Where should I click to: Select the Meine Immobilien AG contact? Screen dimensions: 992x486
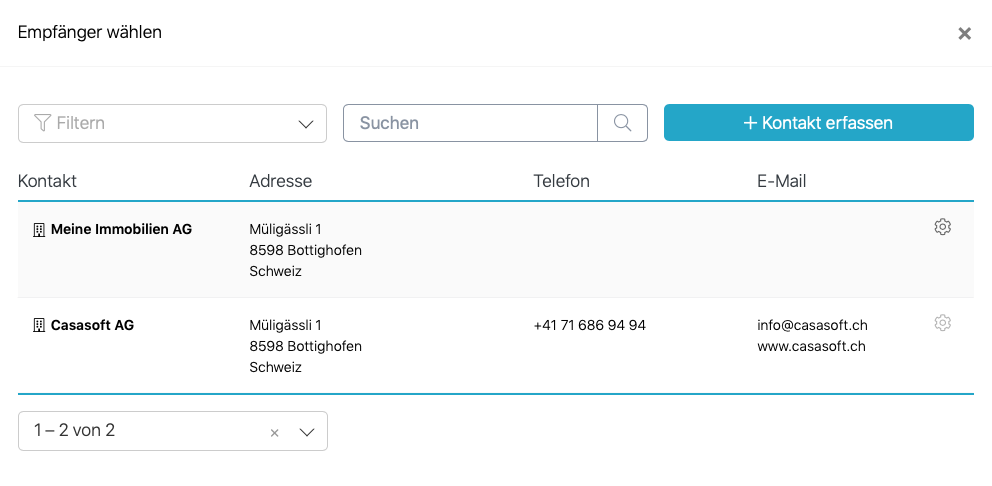click(x=121, y=230)
